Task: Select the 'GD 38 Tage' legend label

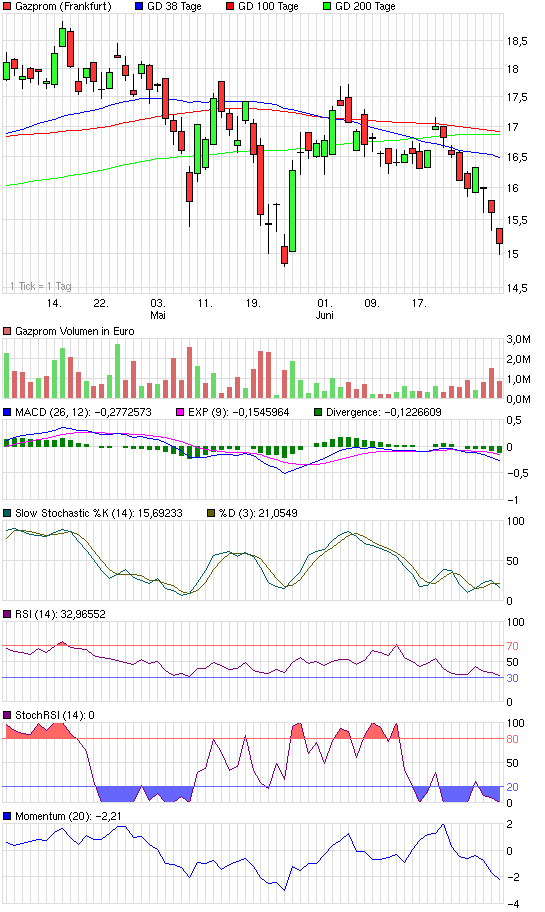Action: [x=174, y=6]
